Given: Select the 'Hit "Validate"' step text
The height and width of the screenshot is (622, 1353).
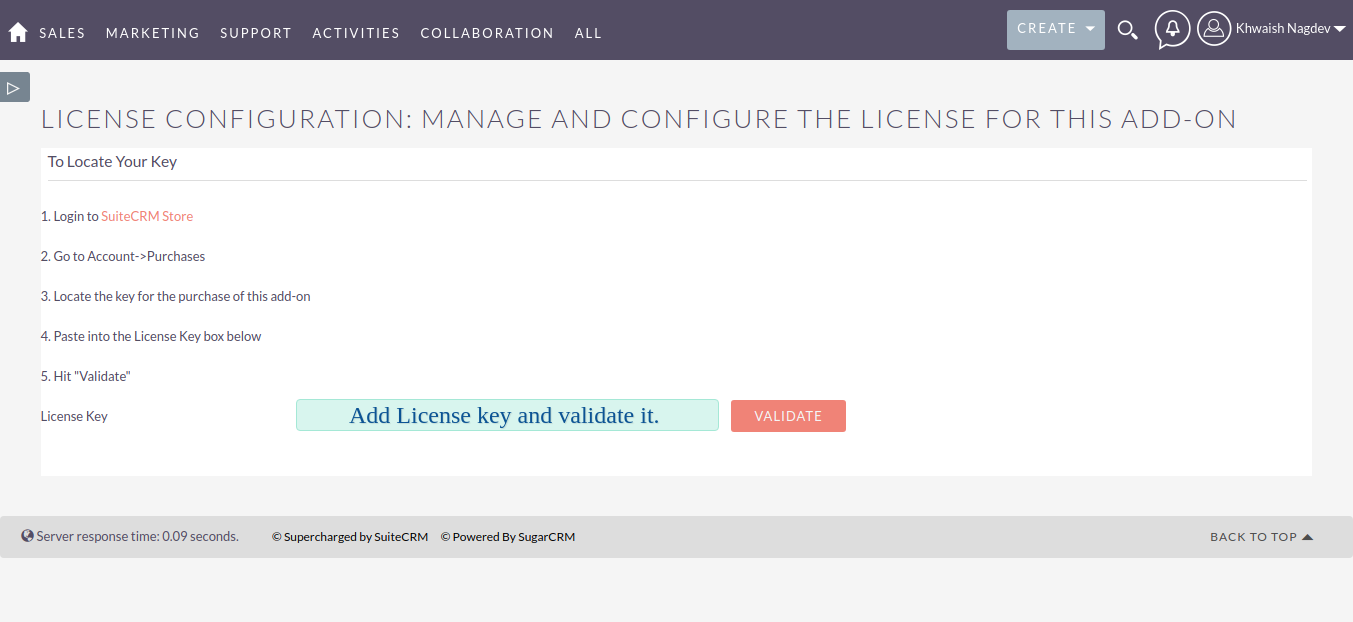Looking at the screenshot, I should (86, 376).
